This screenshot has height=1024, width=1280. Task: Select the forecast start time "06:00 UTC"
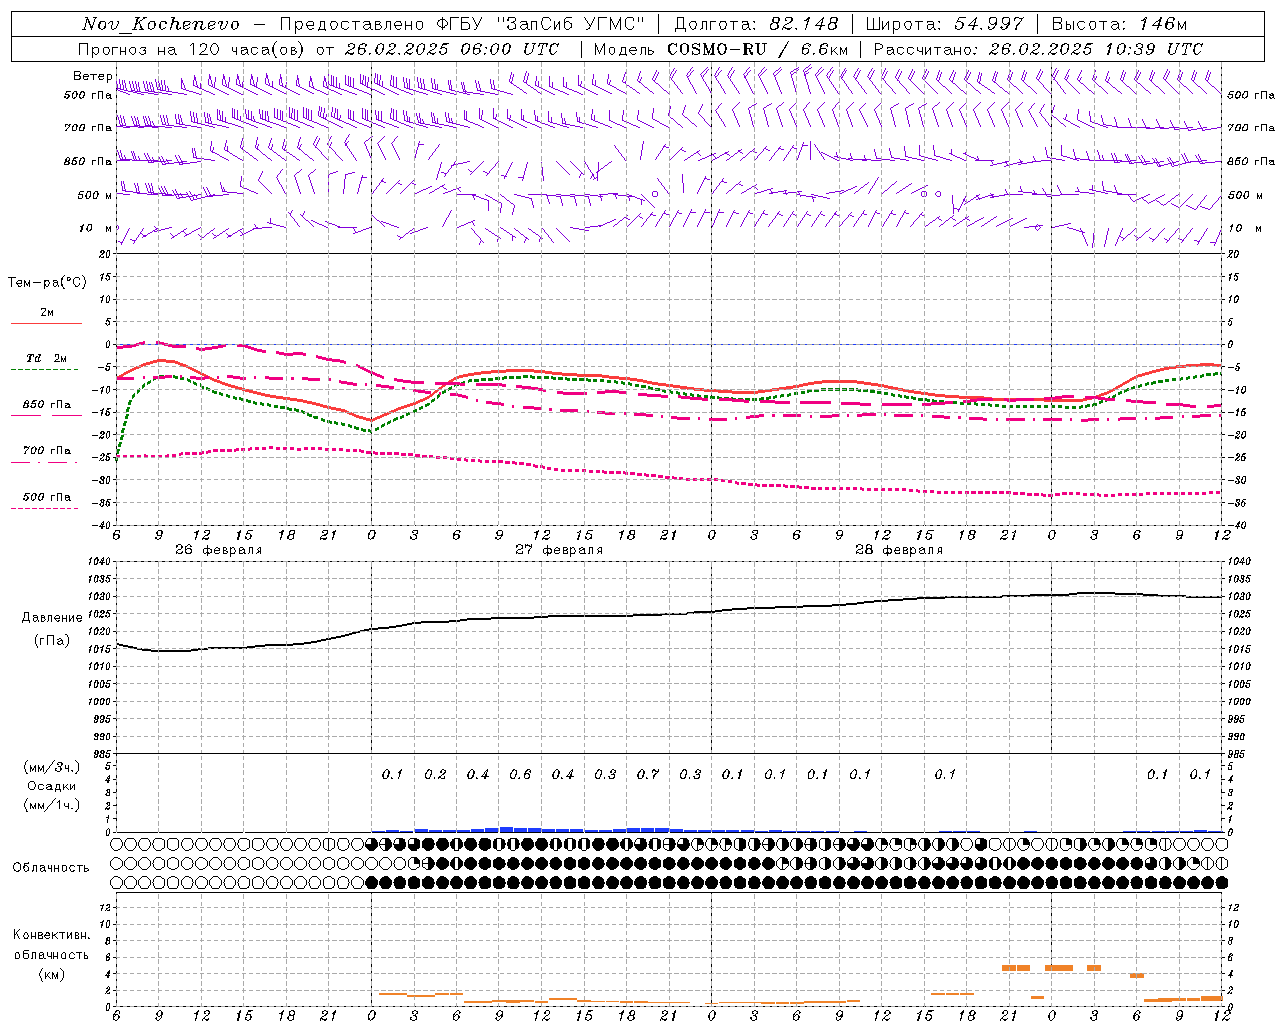501,49
